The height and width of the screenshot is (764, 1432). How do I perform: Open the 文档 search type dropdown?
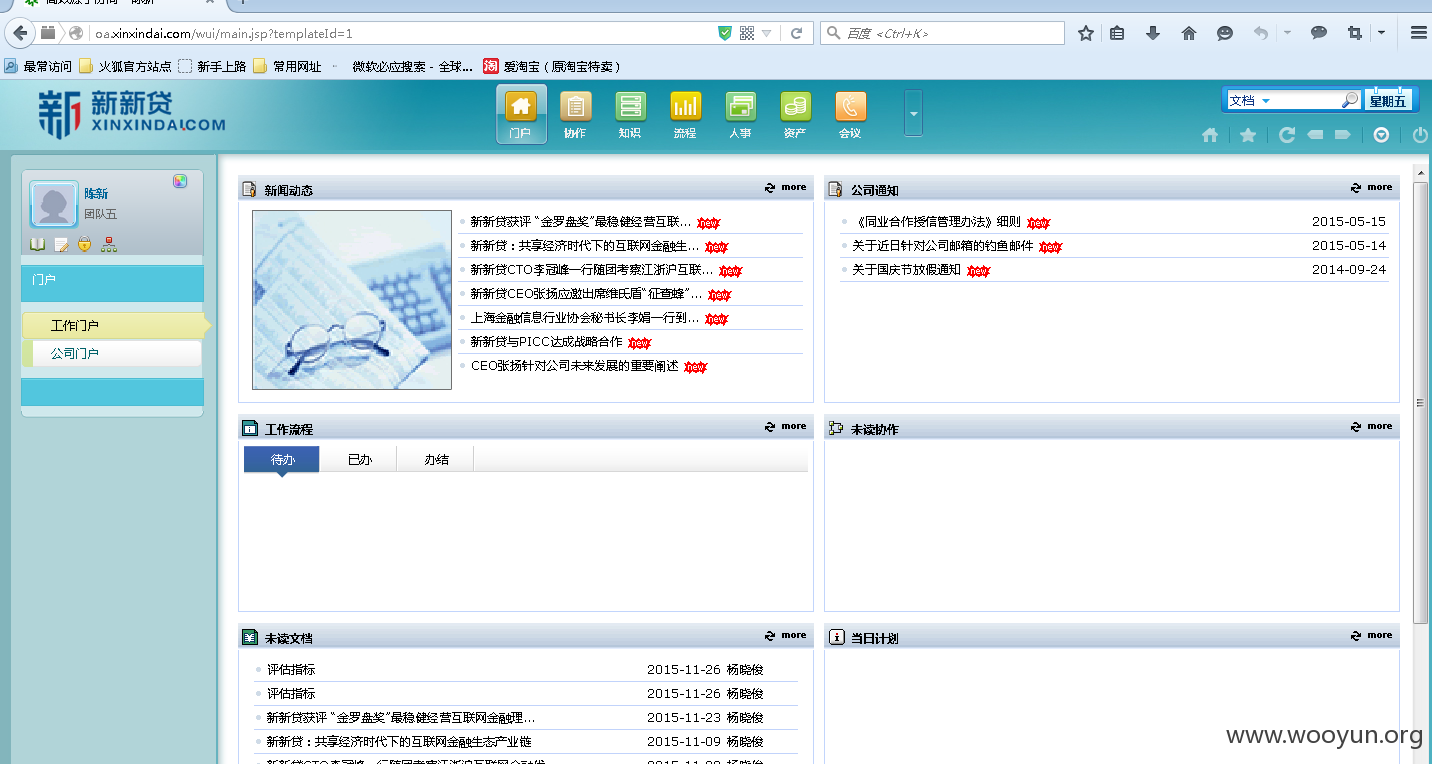[1250, 101]
